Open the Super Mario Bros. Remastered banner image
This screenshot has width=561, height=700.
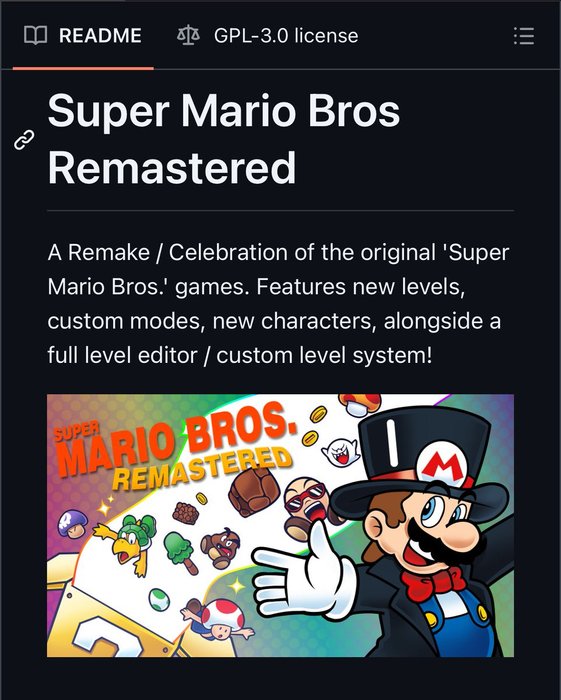(280, 525)
